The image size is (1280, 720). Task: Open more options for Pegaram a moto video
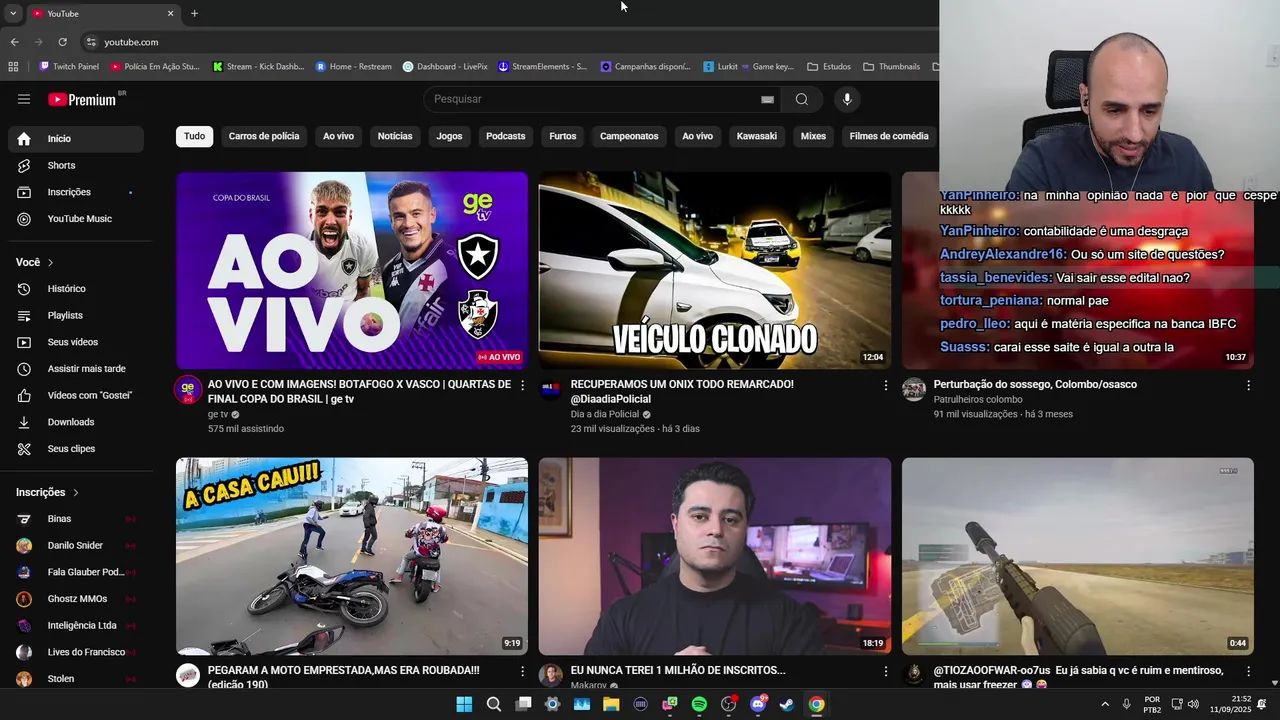pyautogui.click(x=522, y=671)
